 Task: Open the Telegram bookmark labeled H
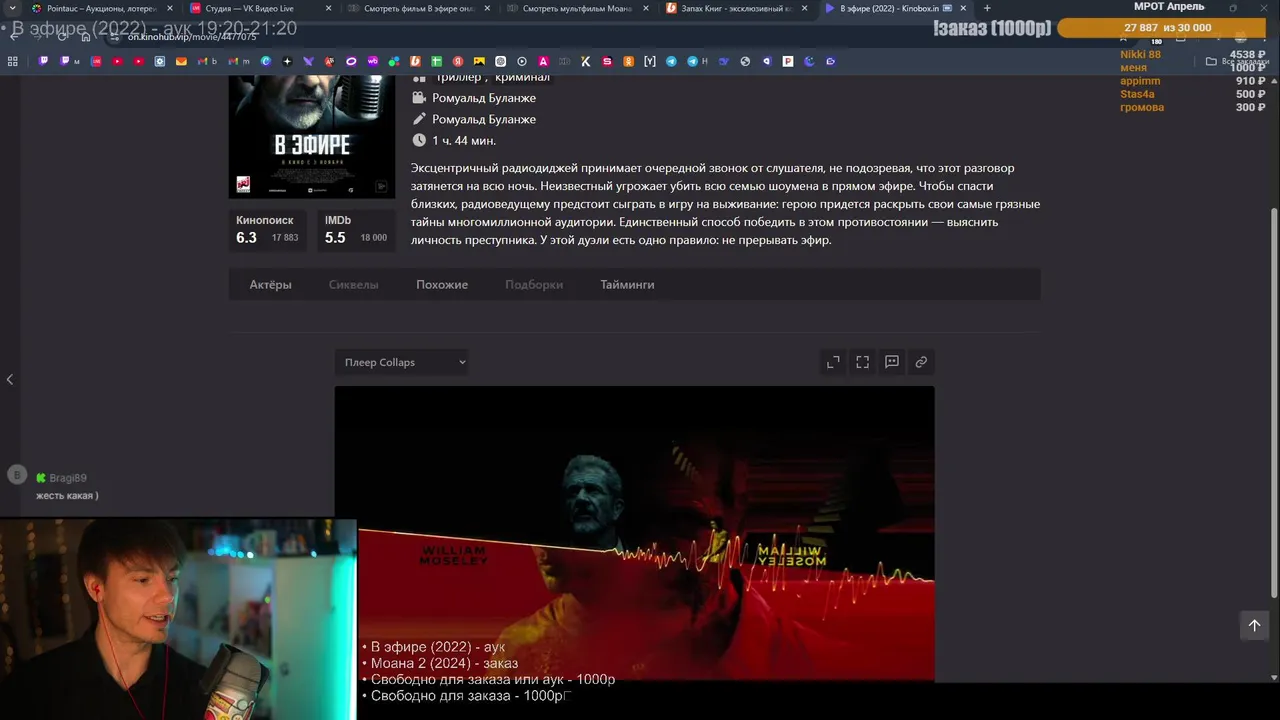(x=696, y=61)
